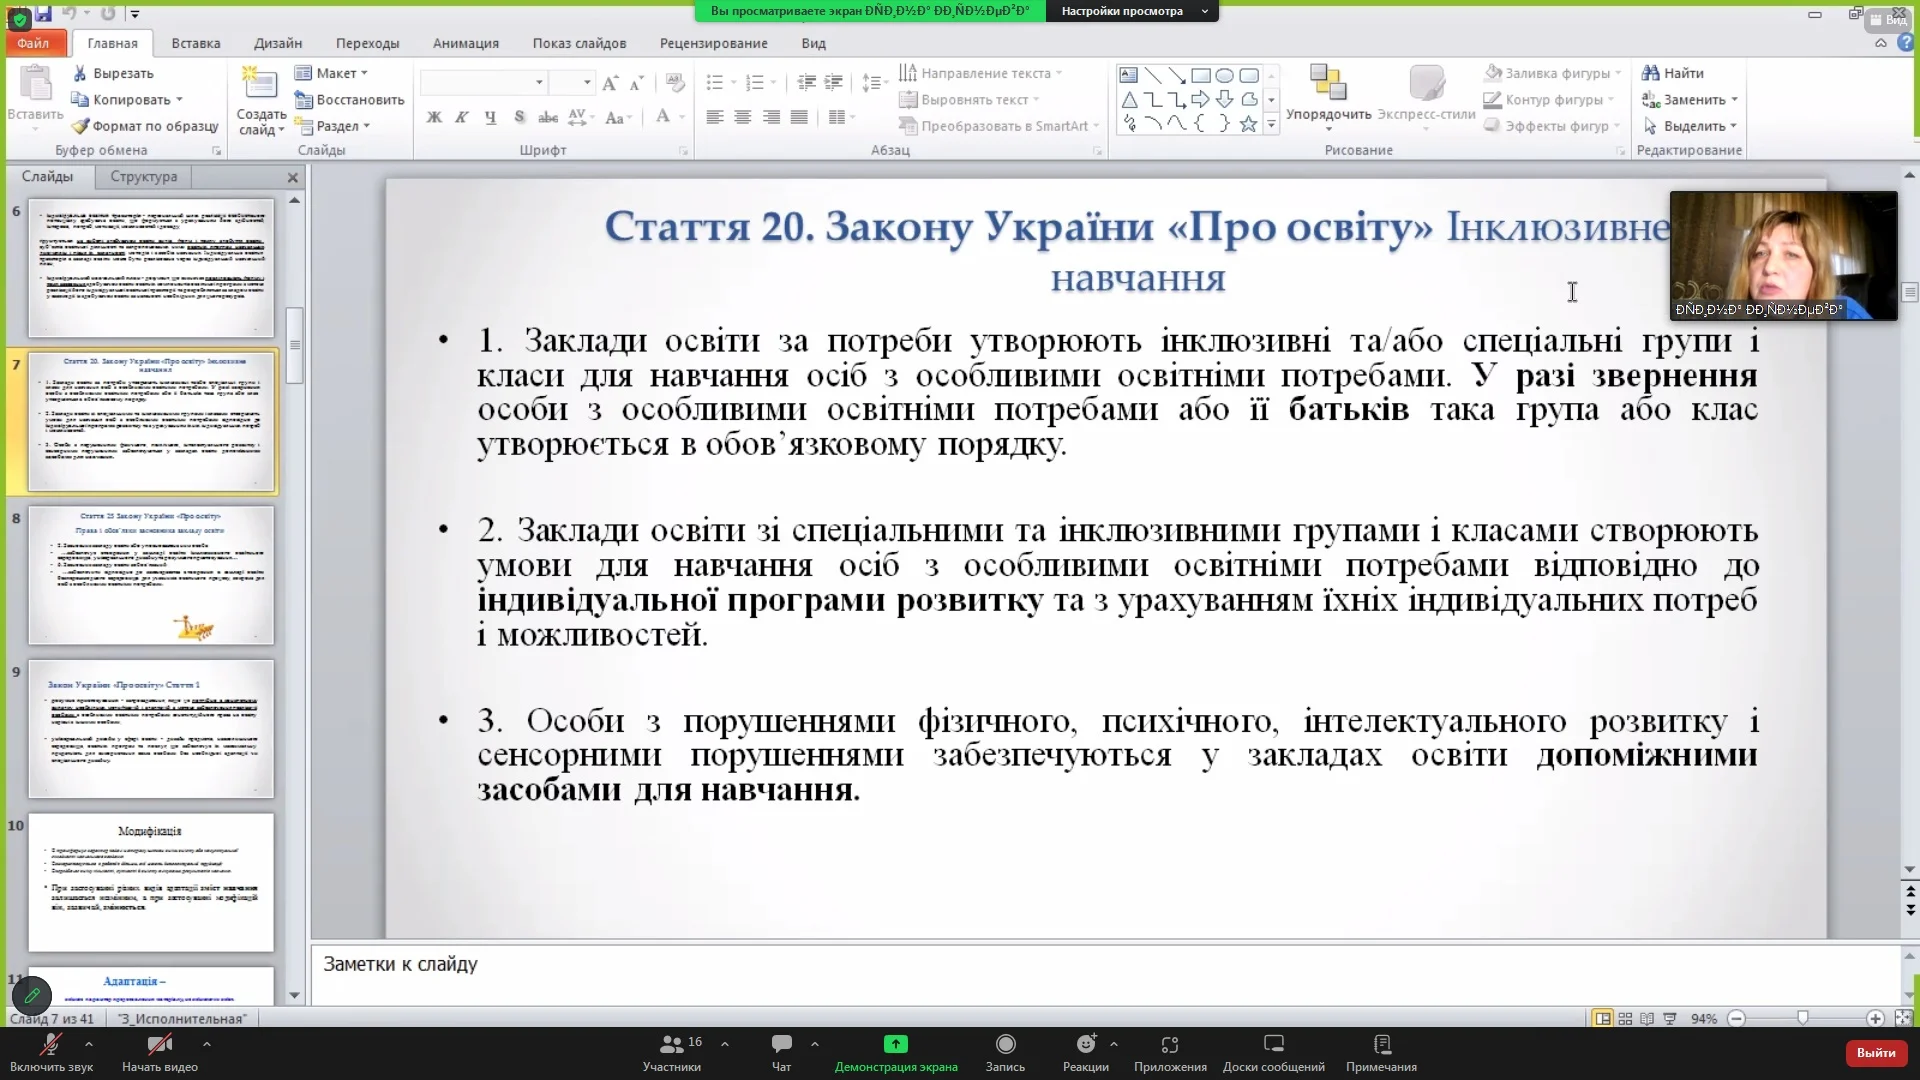The height and width of the screenshot is (1080, 1920).
Task: Switch to Insert (Вставка) ribbon tab
Action: coord(195,43)
